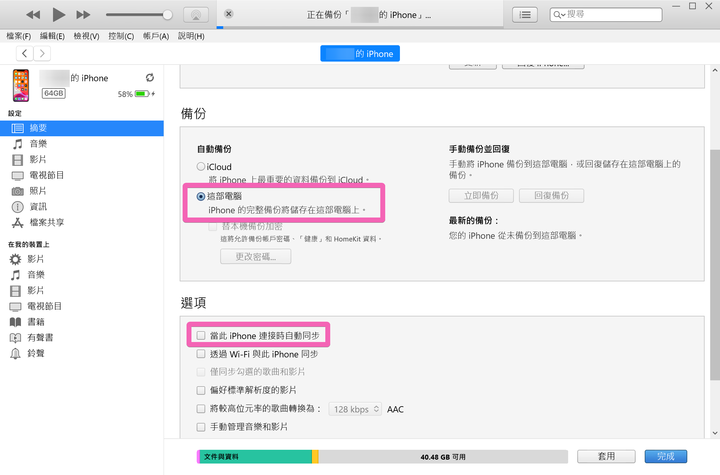
Task: Click the backup progress bar under title
Action: point(360,28)
